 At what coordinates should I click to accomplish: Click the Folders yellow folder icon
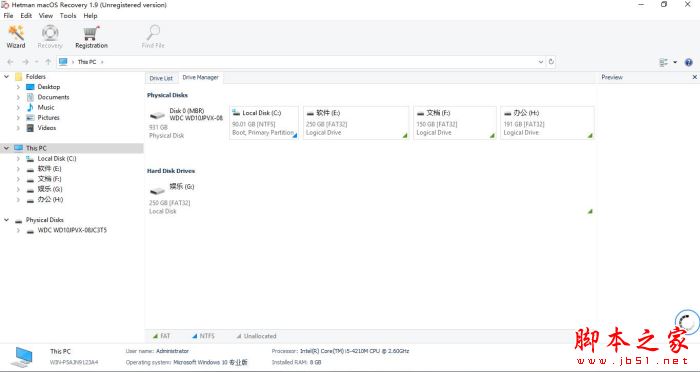pos(18,77)
